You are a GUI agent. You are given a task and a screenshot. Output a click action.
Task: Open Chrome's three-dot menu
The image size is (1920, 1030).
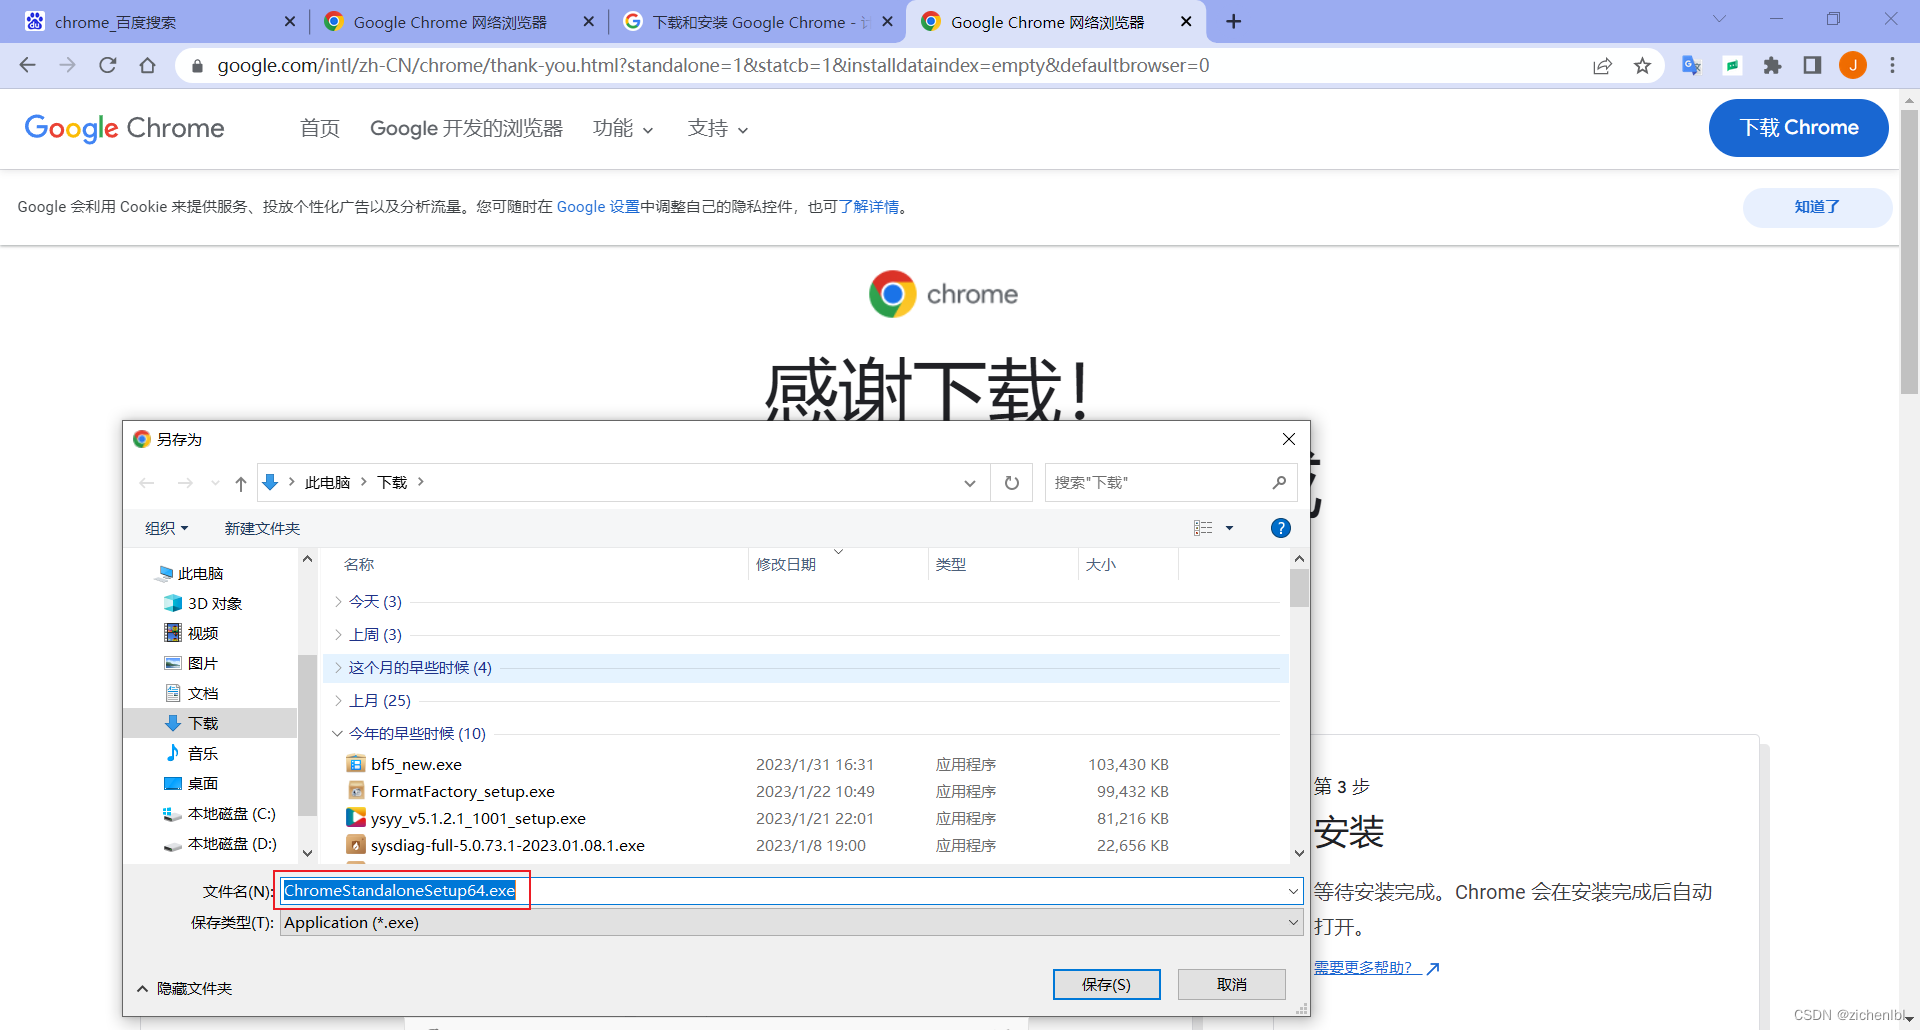pos(1892,65)
